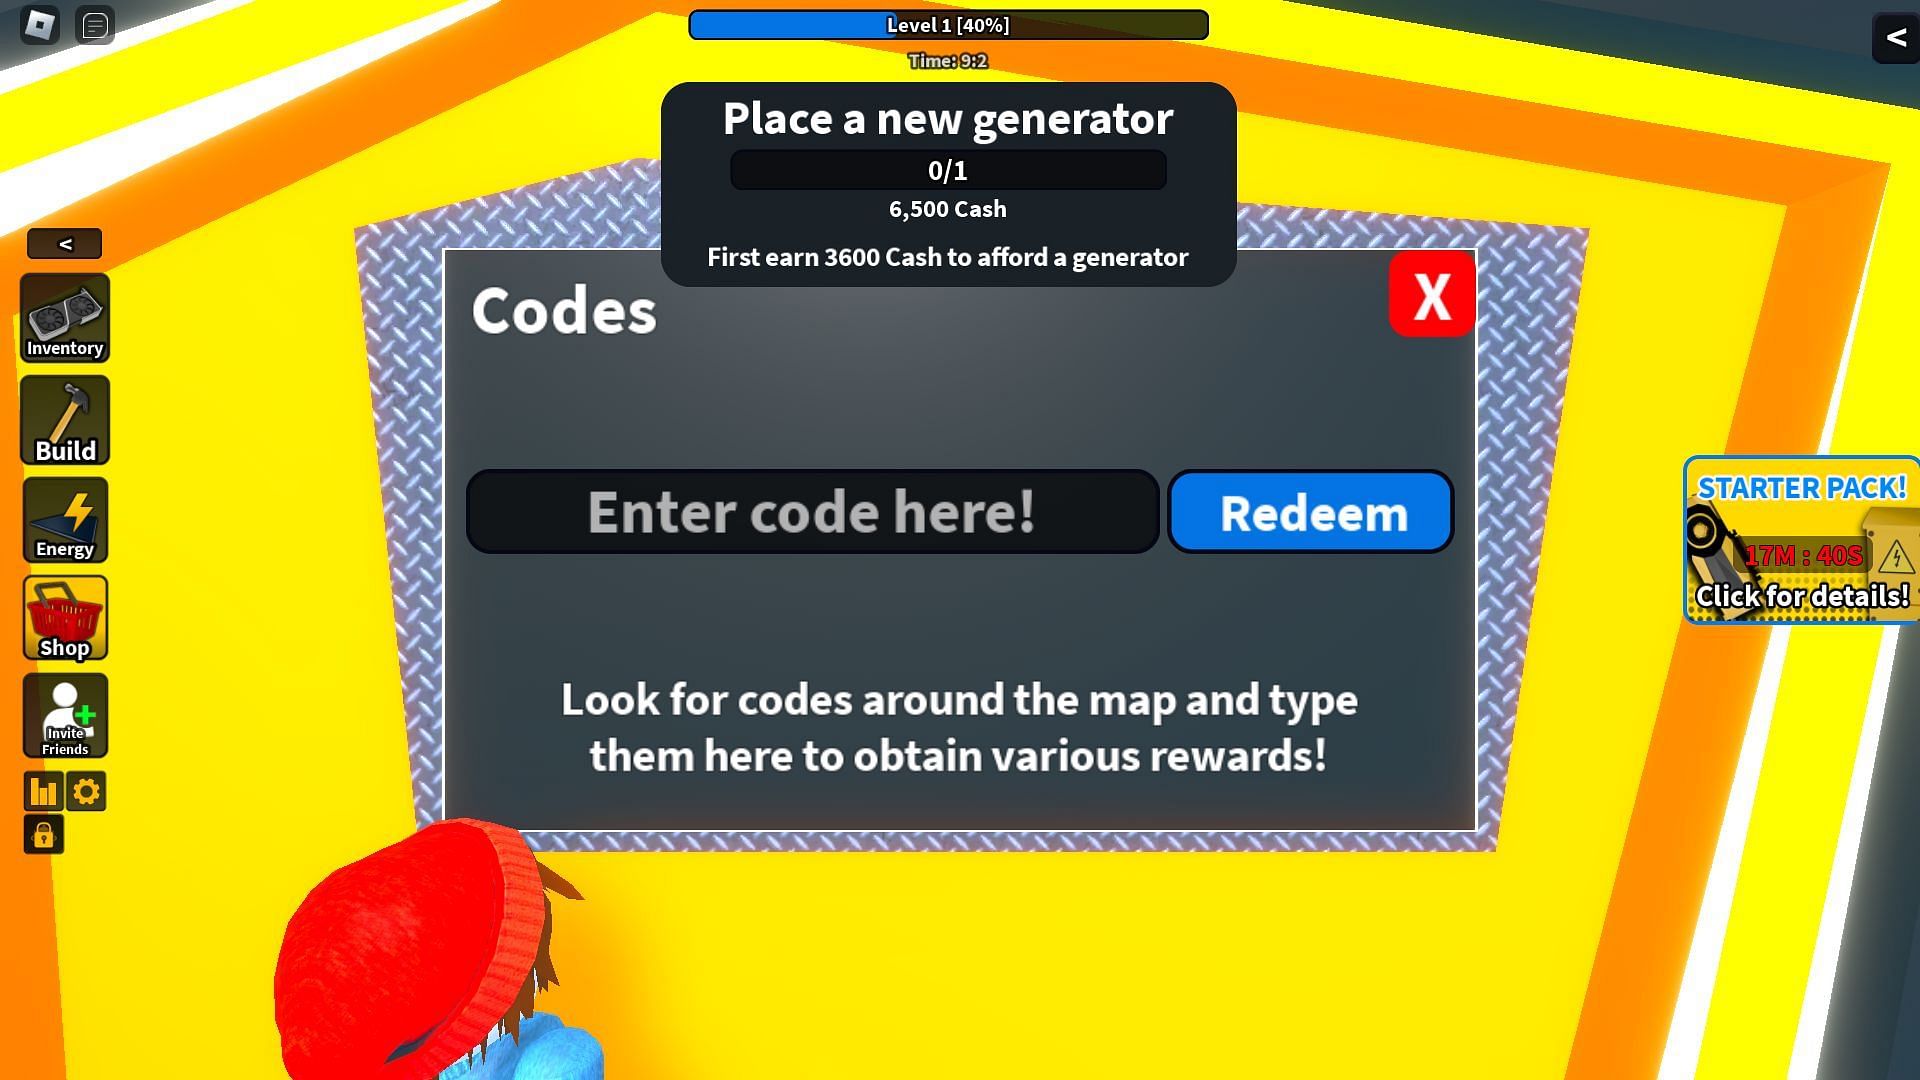Click the Enter code here field

pos(811,512)
